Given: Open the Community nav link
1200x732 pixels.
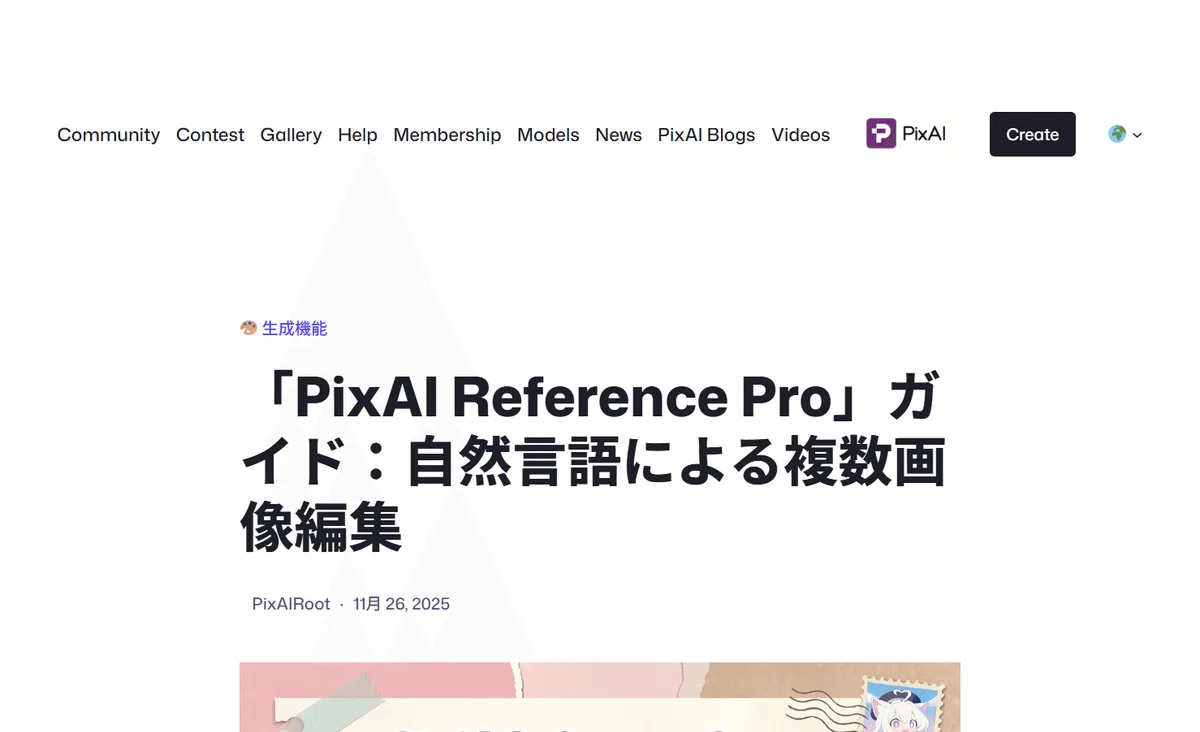Looking at the screenshot, I should 108,135.
